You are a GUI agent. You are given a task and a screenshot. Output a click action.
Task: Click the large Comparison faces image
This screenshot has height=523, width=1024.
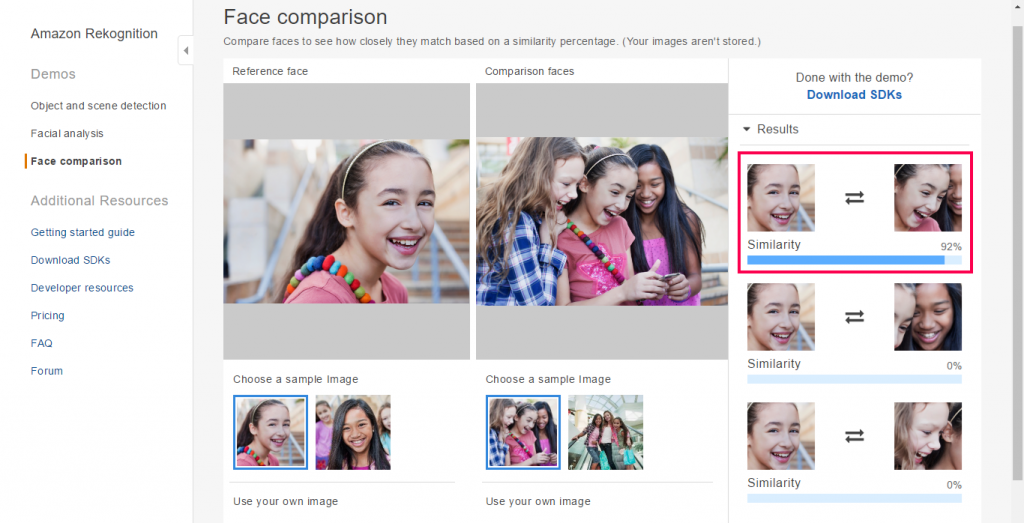(x=602, y=221)
